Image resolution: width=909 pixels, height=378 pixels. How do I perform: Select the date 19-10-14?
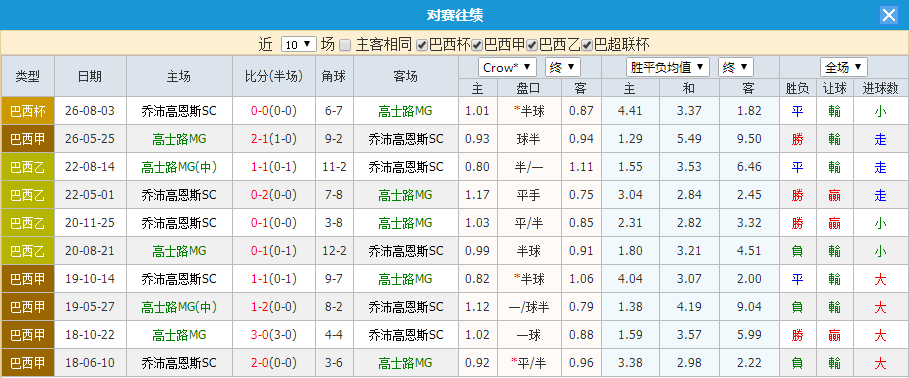(x=90, y=279)
